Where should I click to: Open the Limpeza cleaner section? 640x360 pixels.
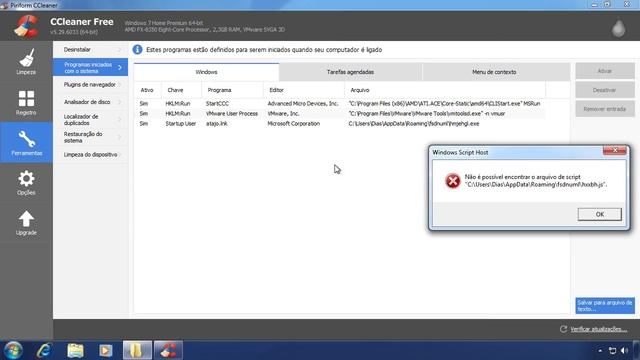(x=26, y=62)
